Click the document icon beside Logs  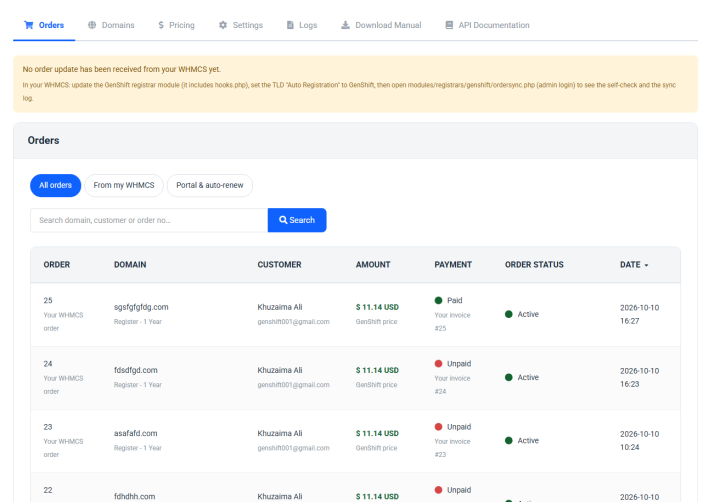click(x=290, y=25)
